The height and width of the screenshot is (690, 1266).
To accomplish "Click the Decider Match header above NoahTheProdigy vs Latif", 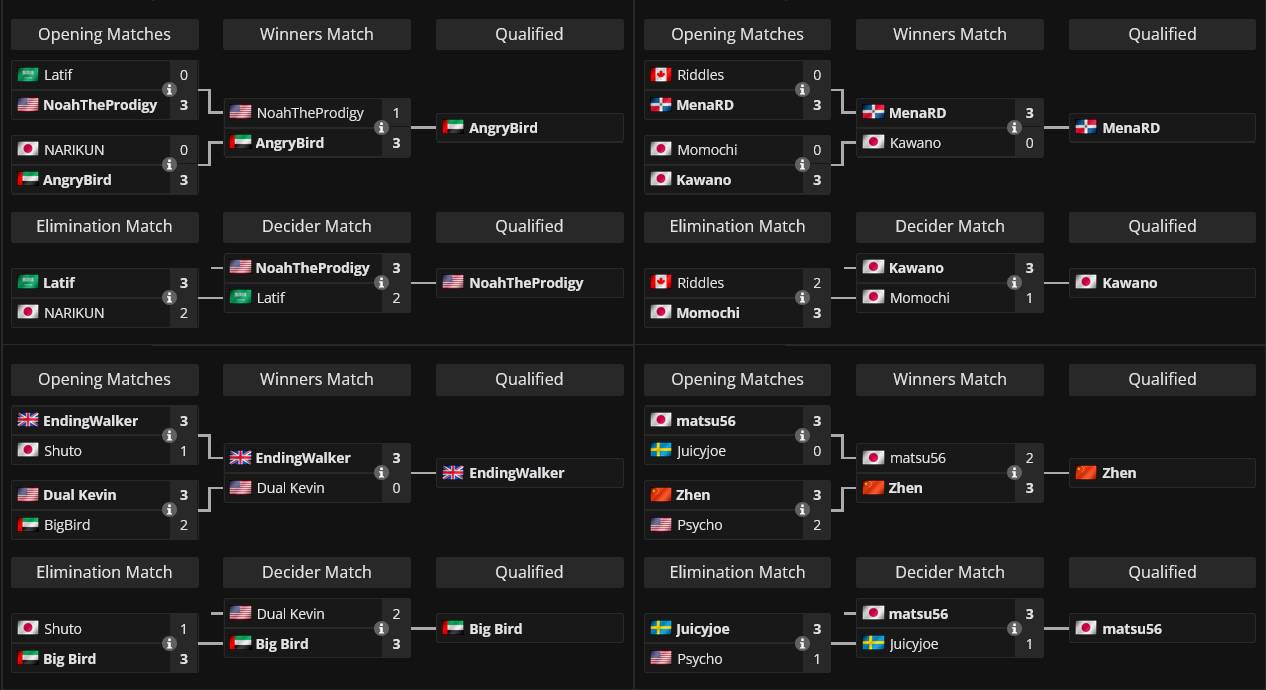I will 317,226.
